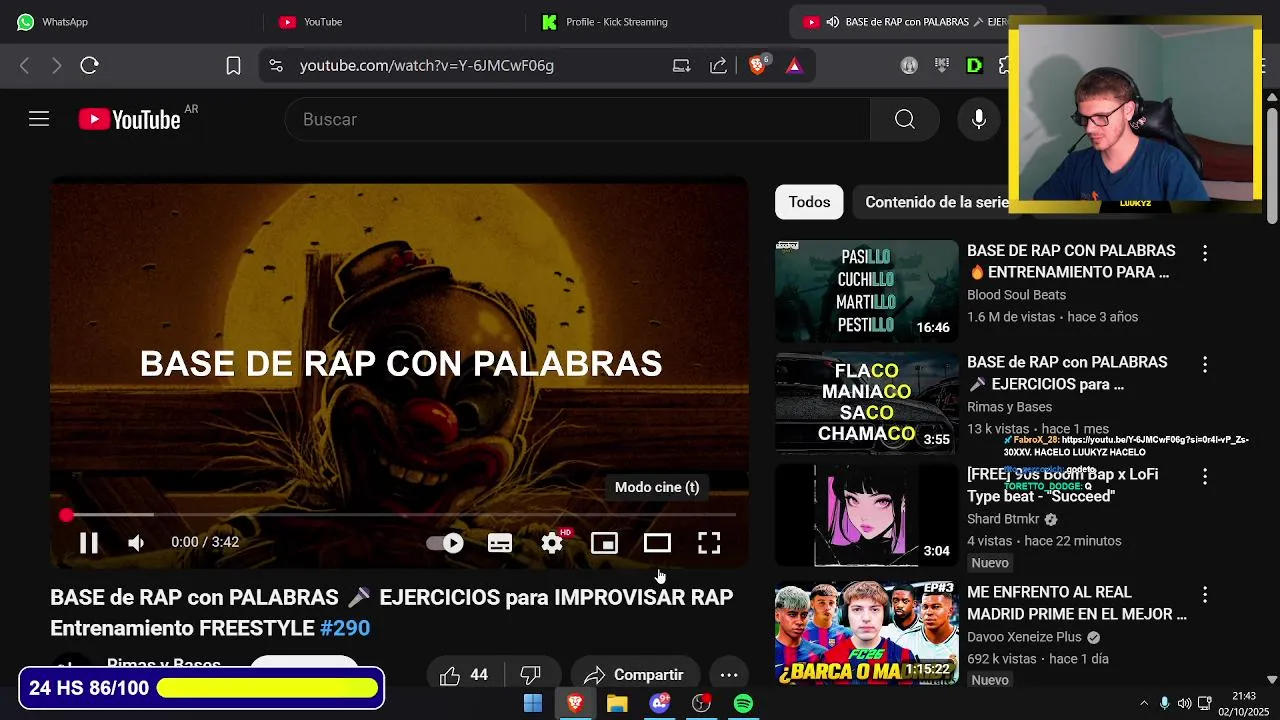Open the player settings gear
The width and height of the screenshot is (1280, 720).
pos(552,543)
